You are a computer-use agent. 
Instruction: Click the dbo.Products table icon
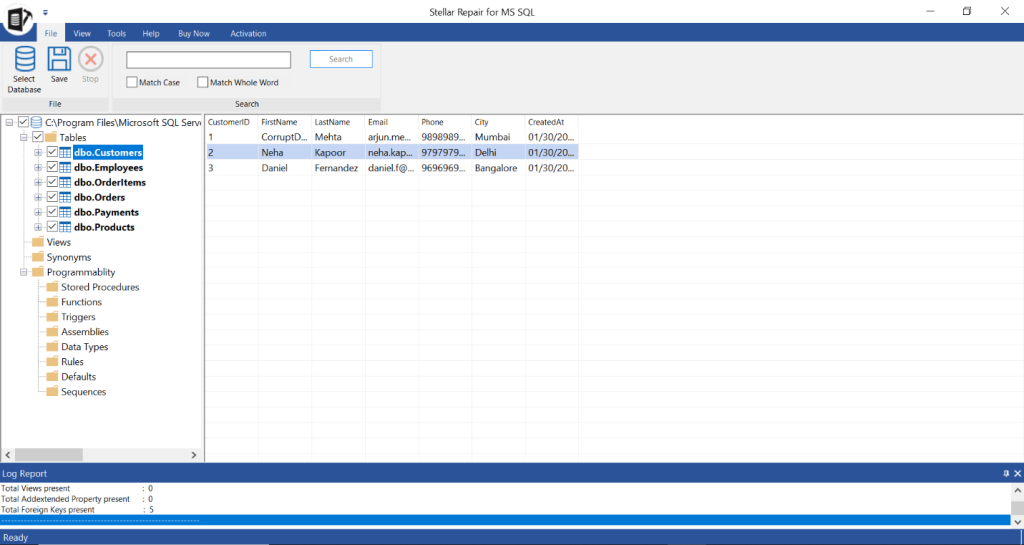tap(65, 227)
